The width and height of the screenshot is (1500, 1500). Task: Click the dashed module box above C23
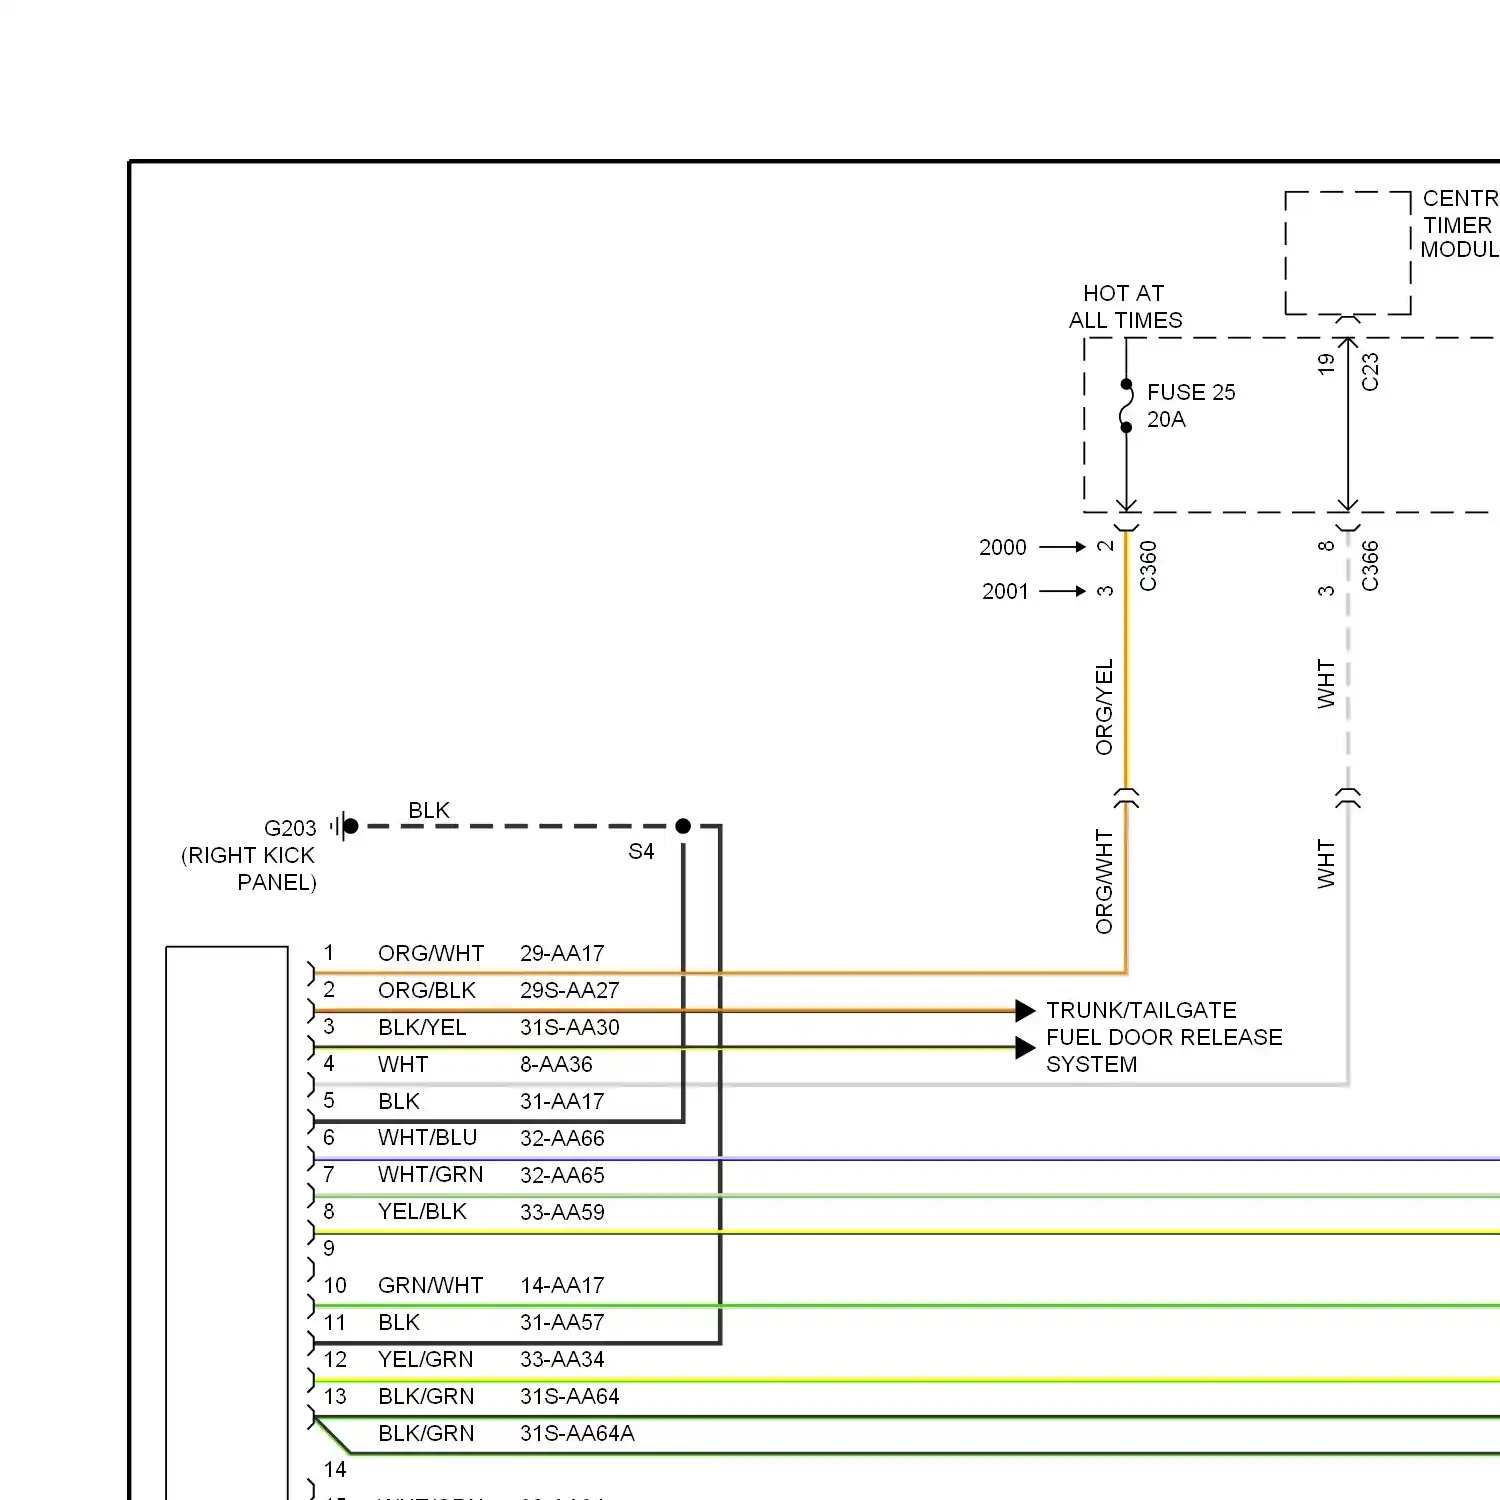[x=1348, y=253]
